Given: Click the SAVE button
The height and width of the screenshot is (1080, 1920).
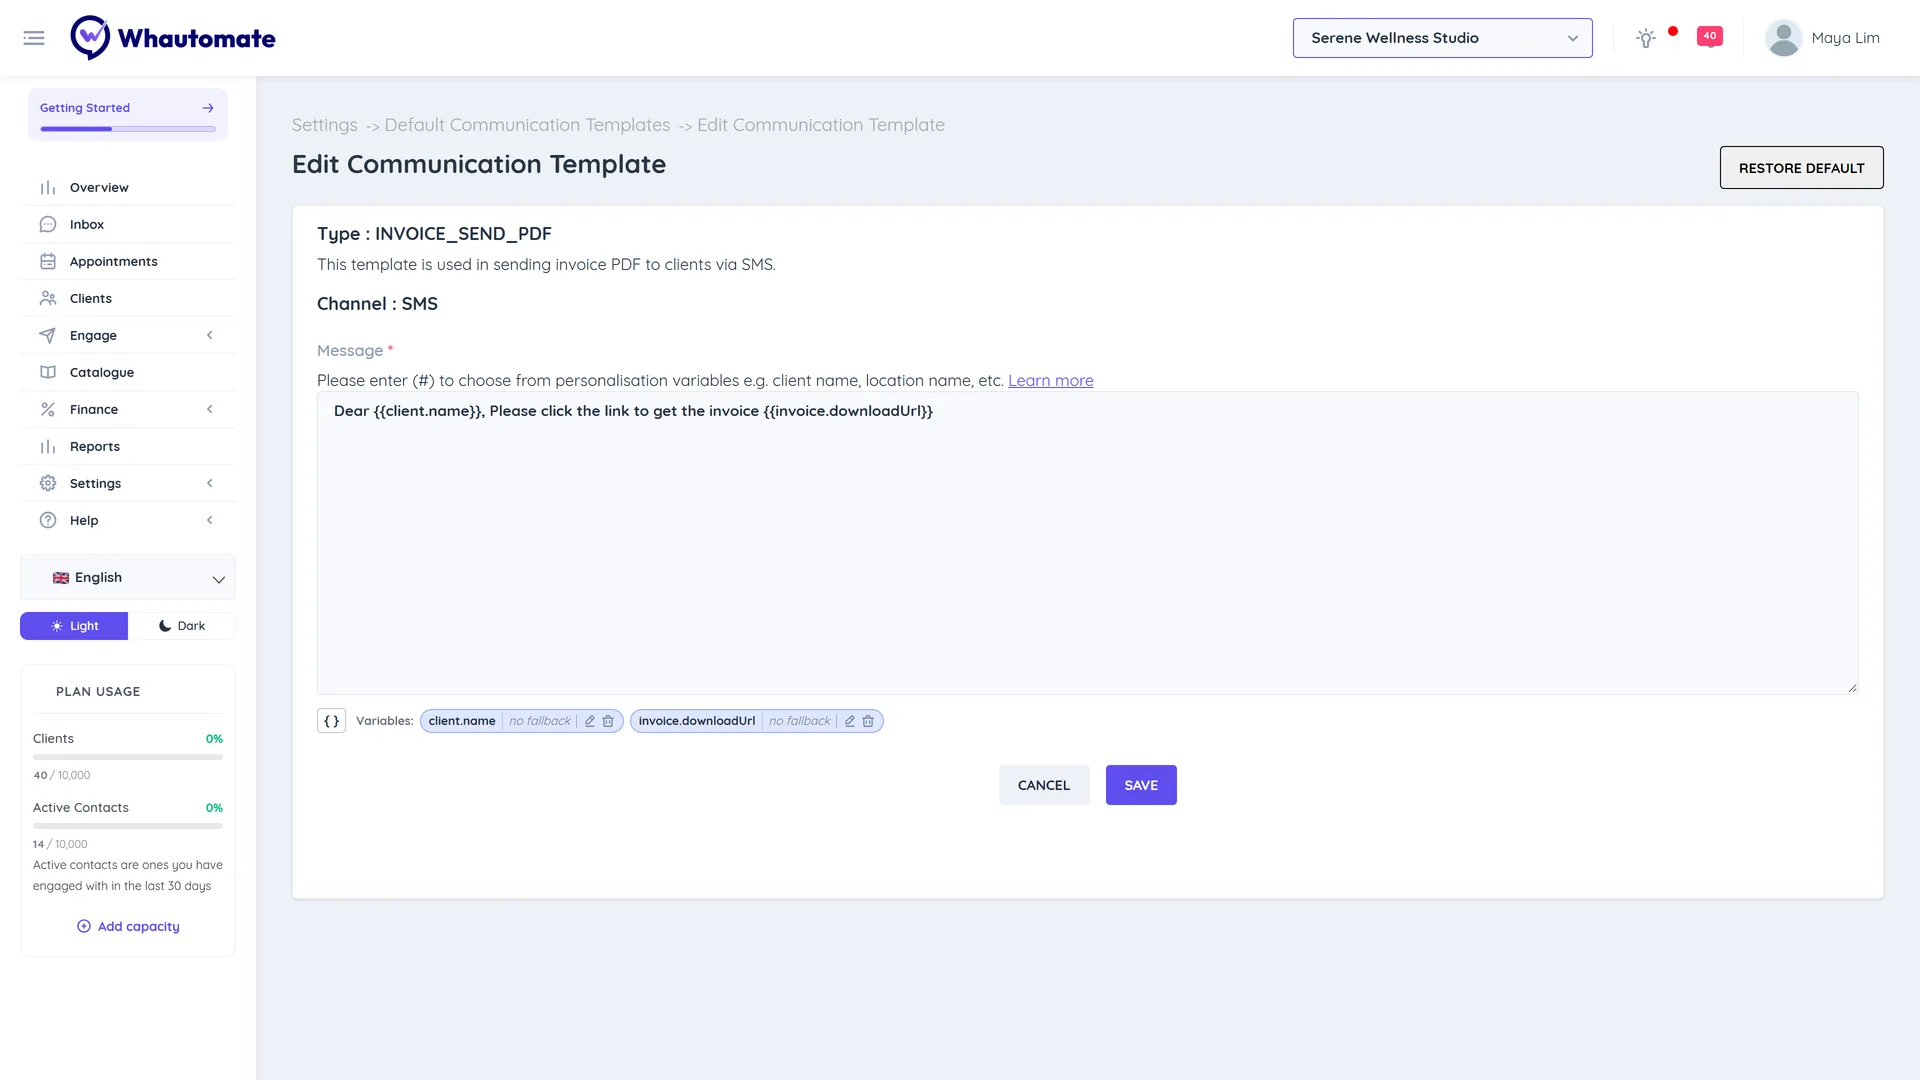Looking at the screenshot, I should pos(1141,785).
